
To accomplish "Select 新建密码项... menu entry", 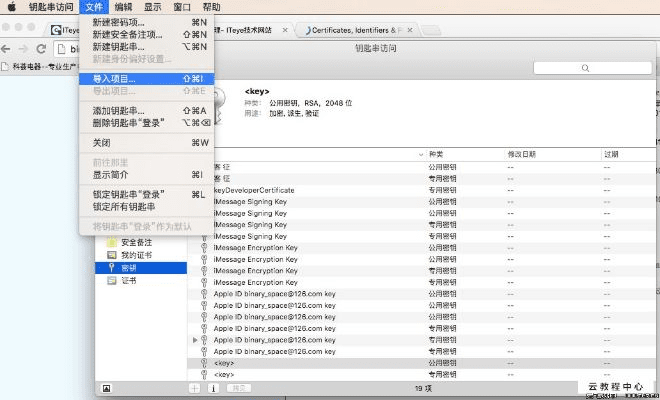I will (117, 22).
